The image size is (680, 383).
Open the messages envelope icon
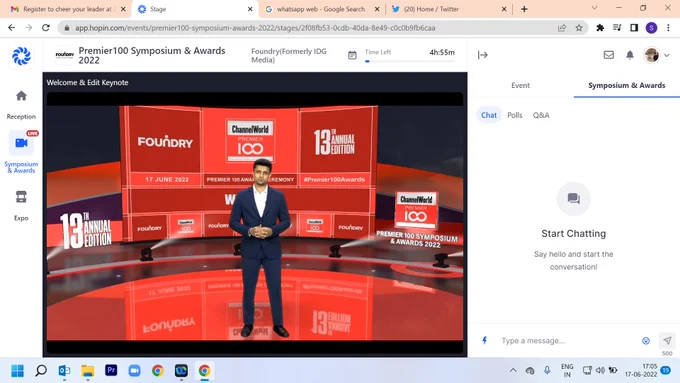click(x=608, y=55)
